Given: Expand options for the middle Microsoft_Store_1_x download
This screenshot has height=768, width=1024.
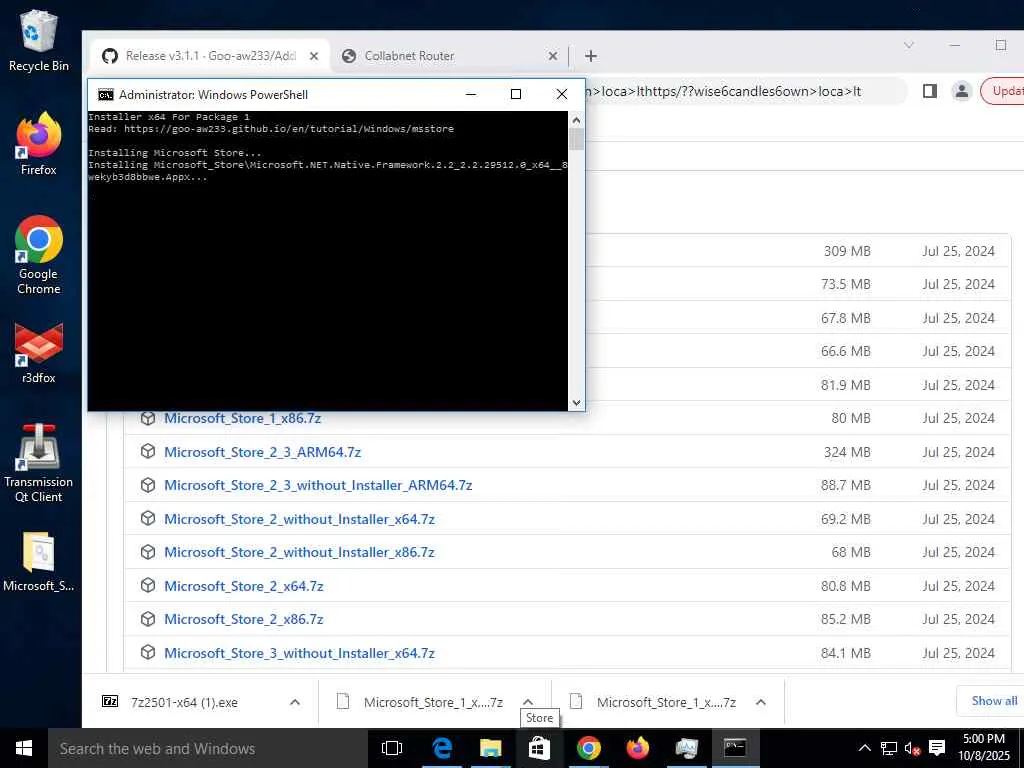Looking at the screenshot, I should click(x=528, y=702).
